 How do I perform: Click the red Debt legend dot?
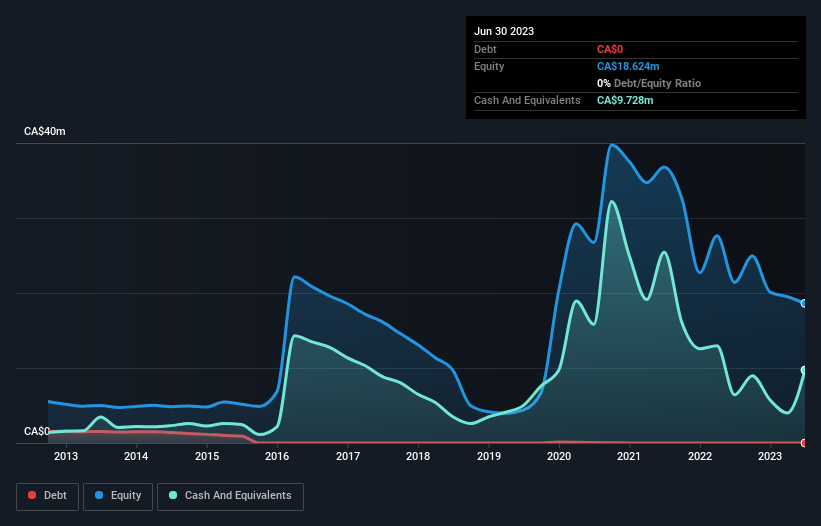(x=32, y=495)
